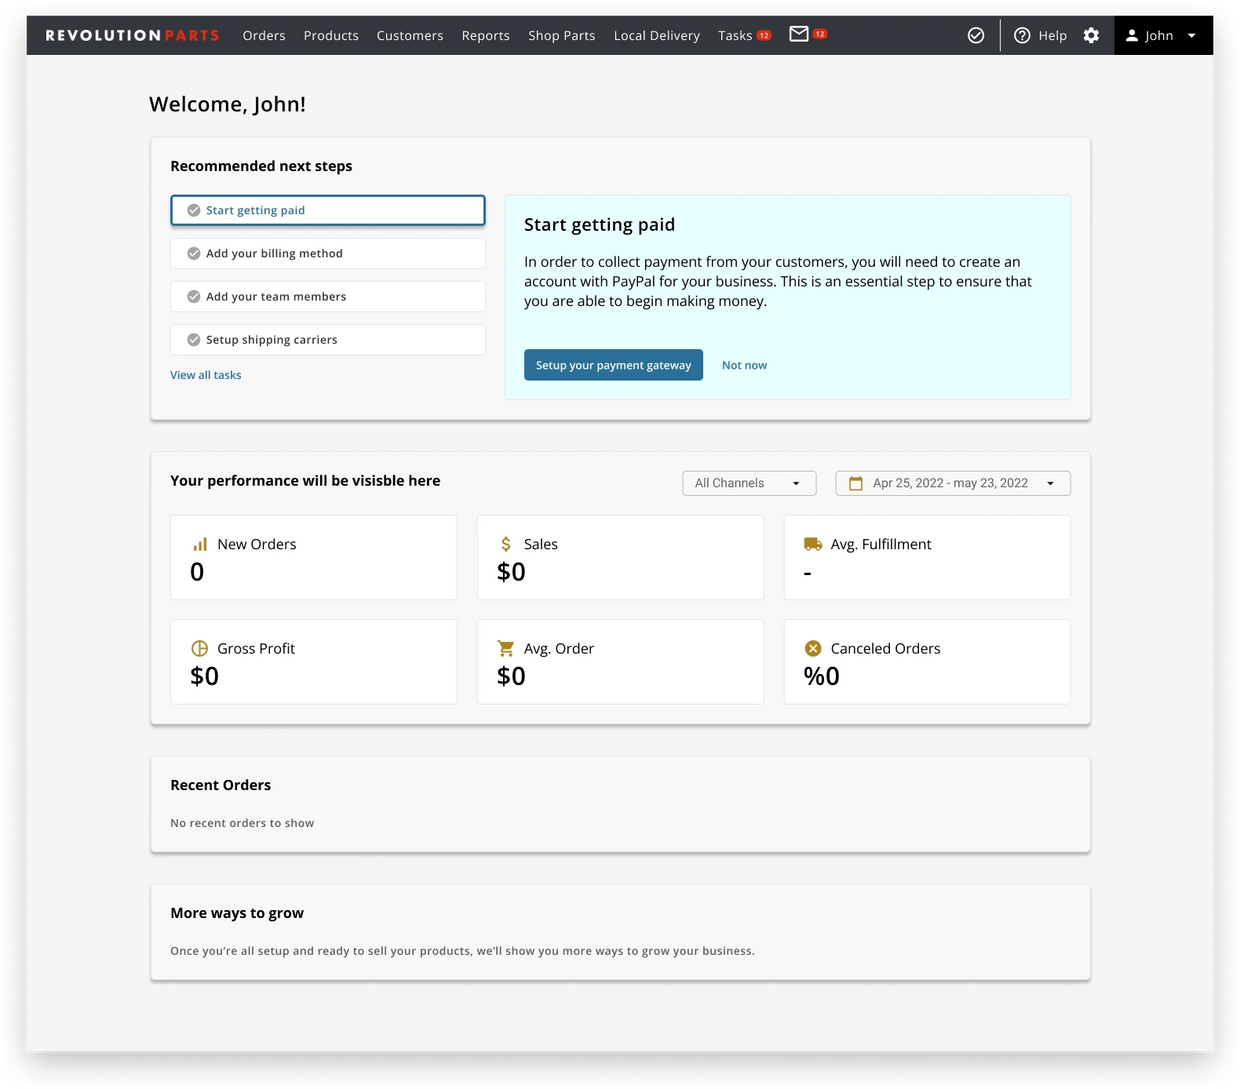Open the mail inbox envelope icon
This screenshot has height=1089, width=1240.
click(x=798, y=35)
